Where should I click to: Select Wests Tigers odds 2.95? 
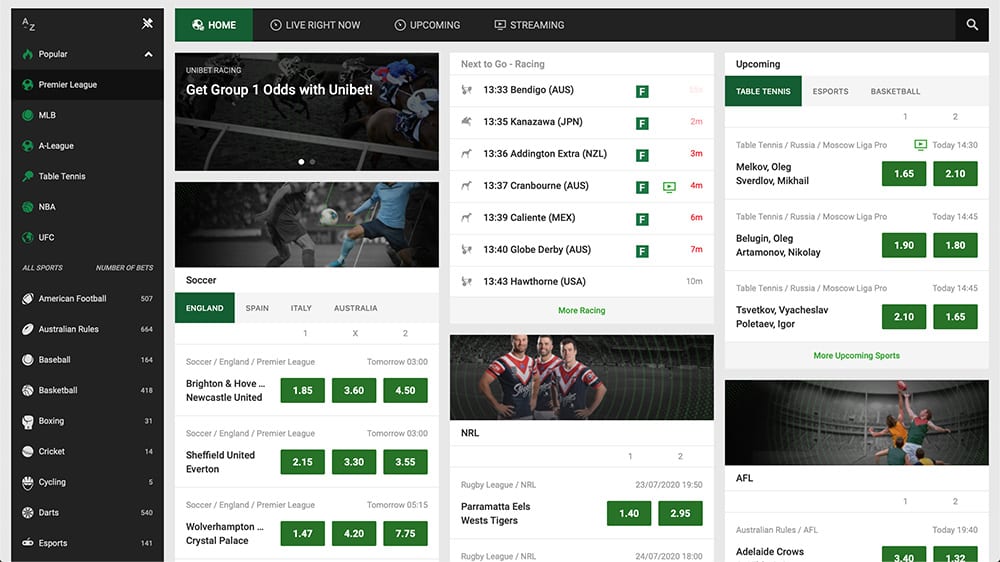click(680, 514)
